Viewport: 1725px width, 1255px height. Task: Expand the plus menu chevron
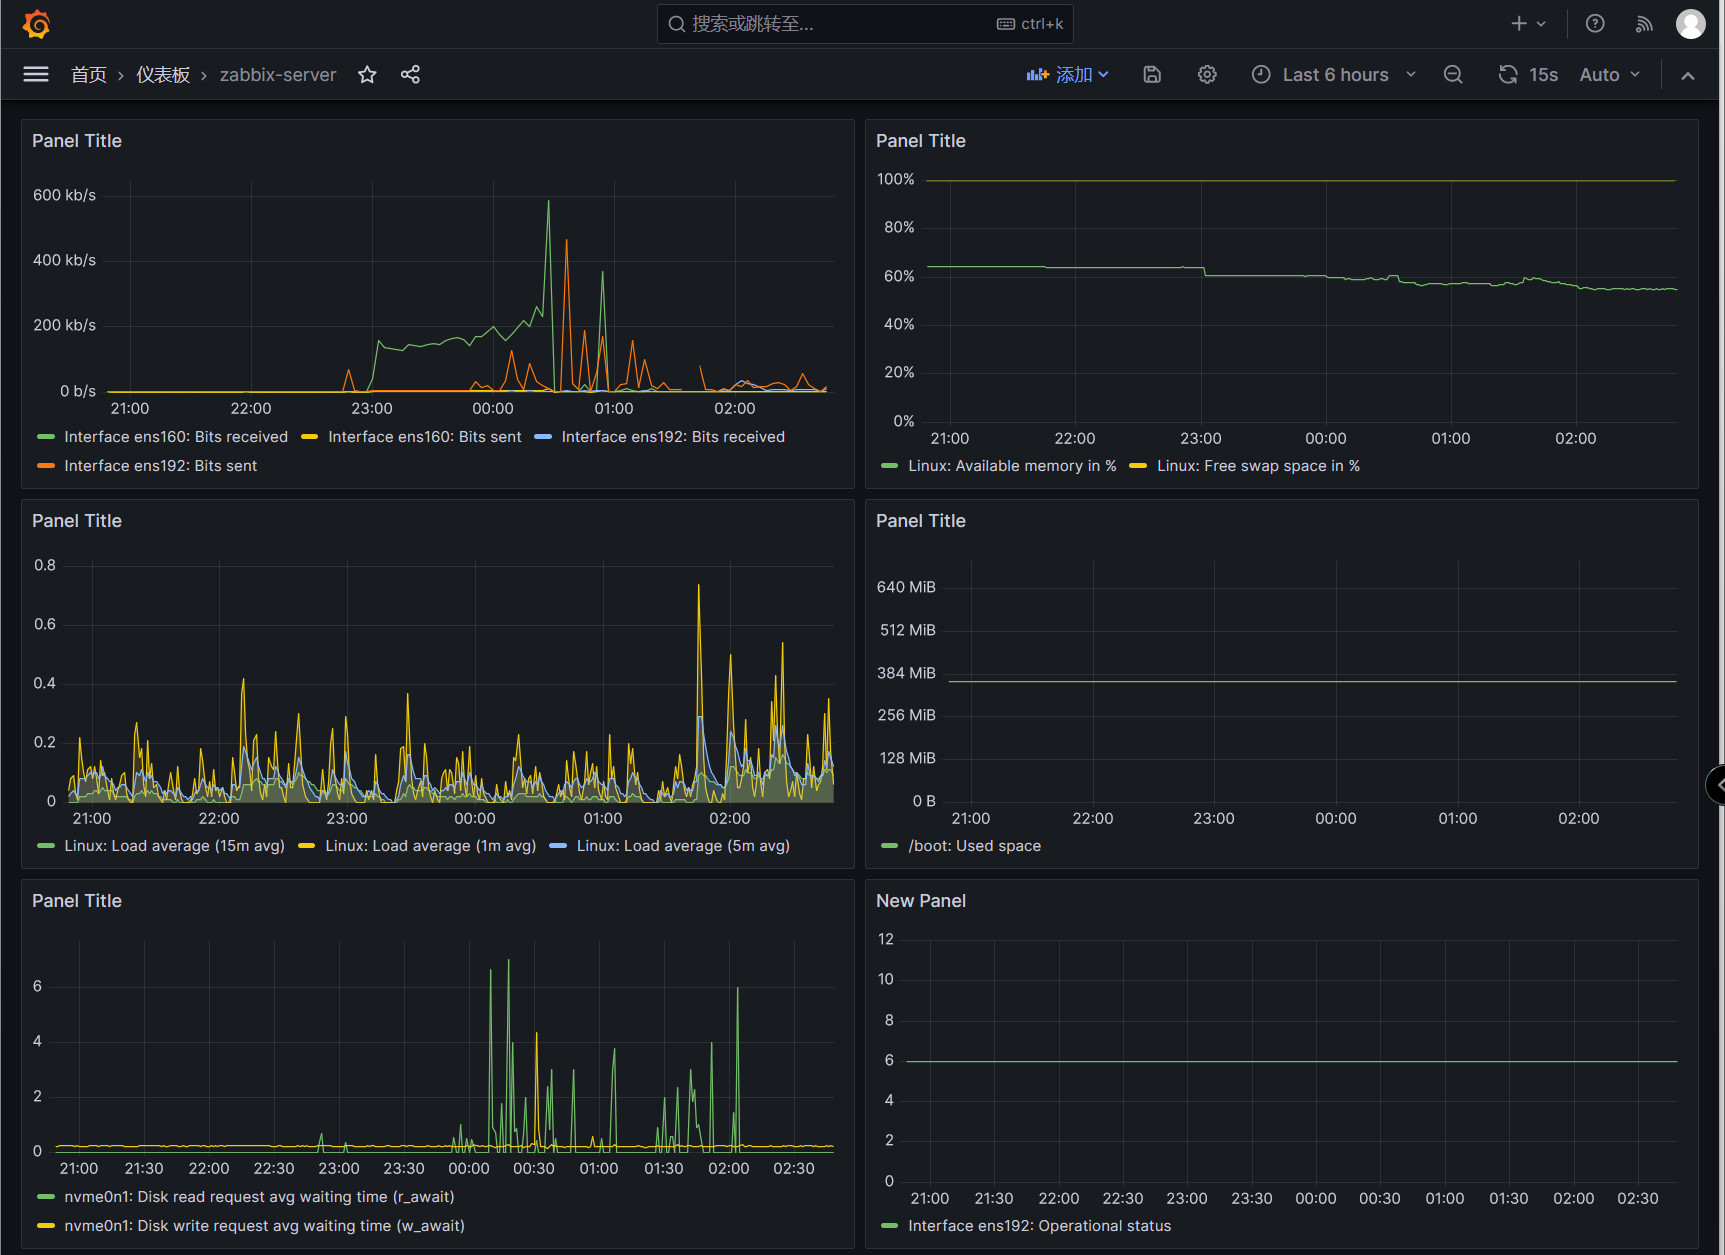[x=1541, y=24]
